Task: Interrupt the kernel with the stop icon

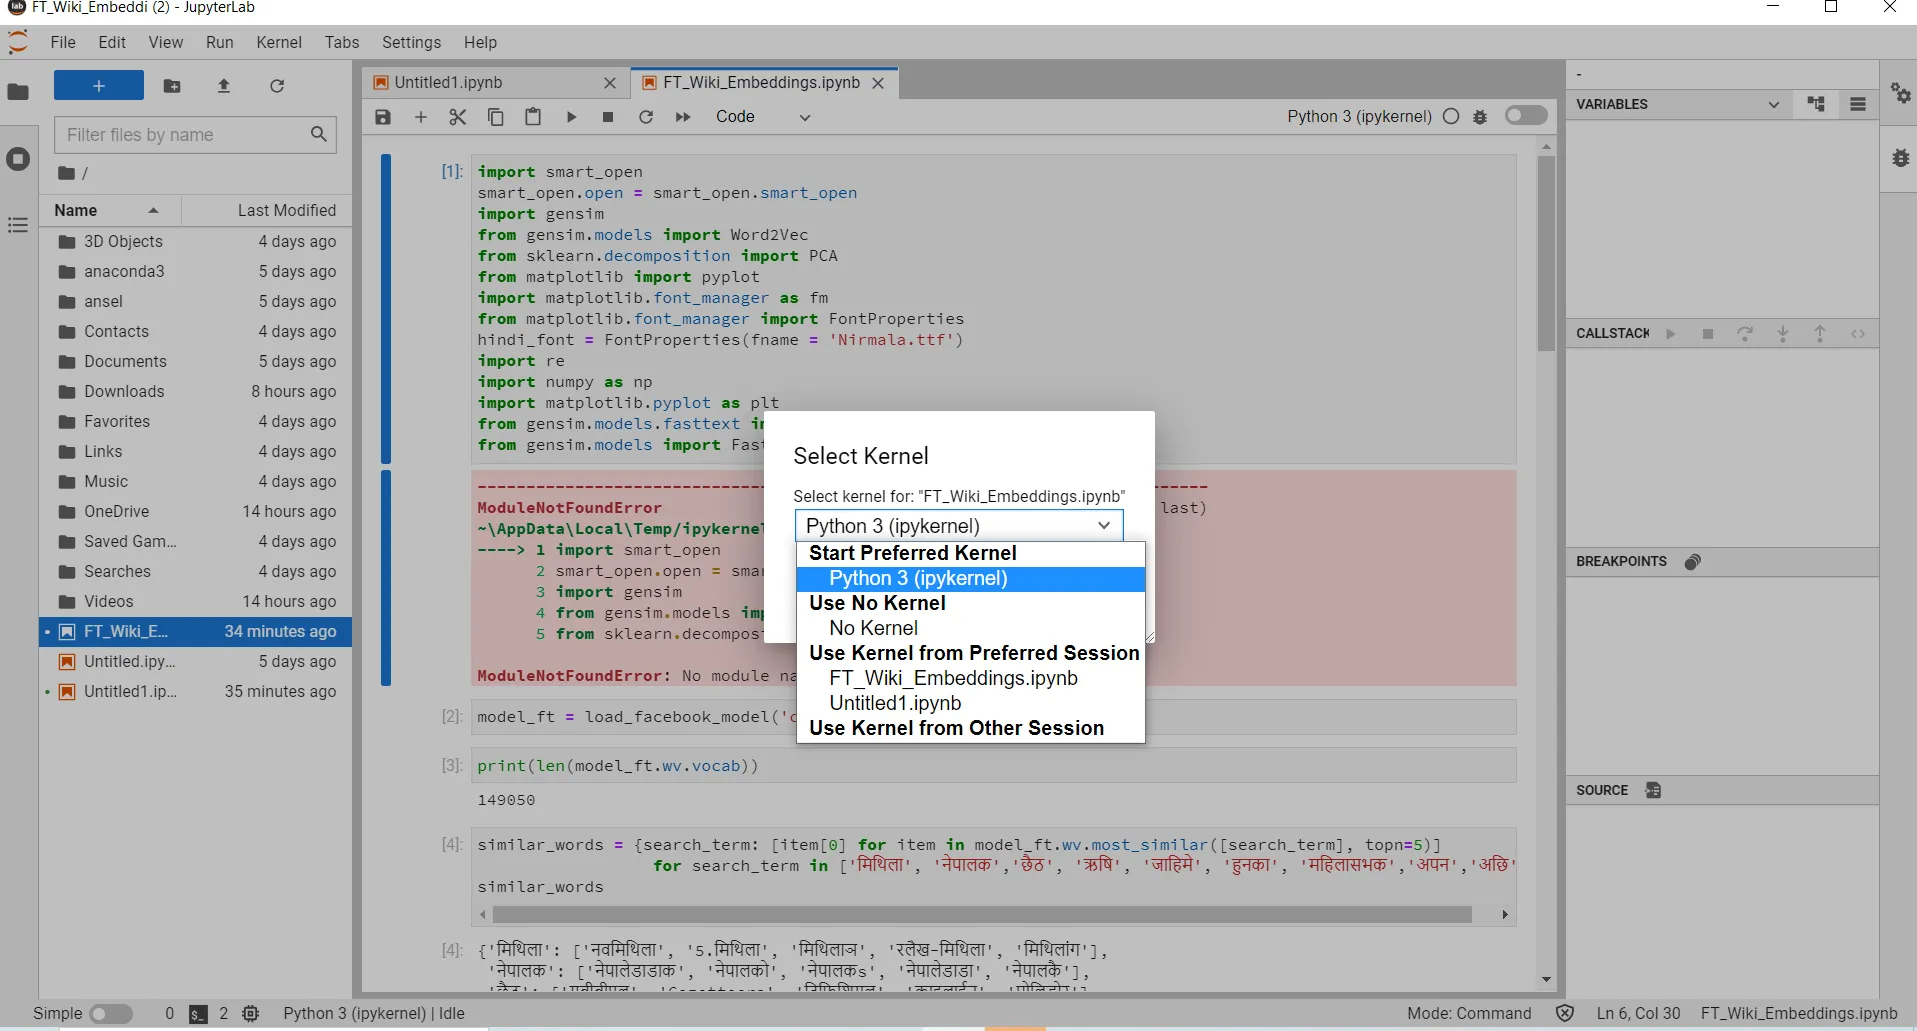Action: click(x=608, y=117)
